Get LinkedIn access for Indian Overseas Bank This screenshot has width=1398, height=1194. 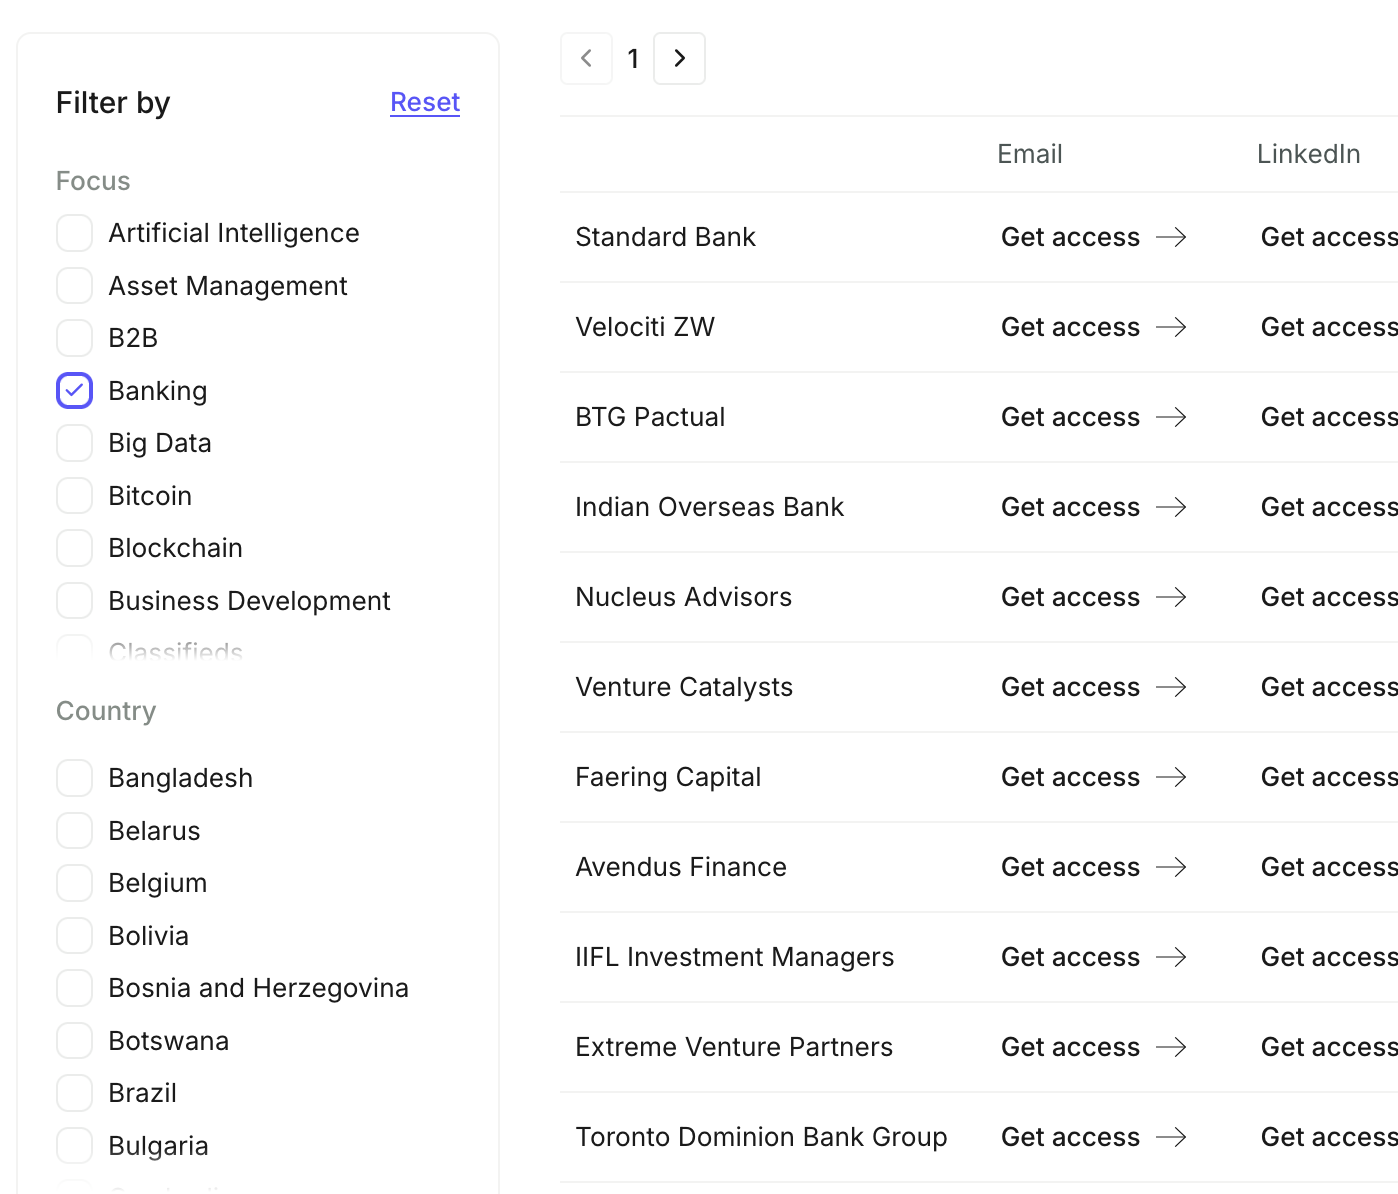(x=1329, y=507)
